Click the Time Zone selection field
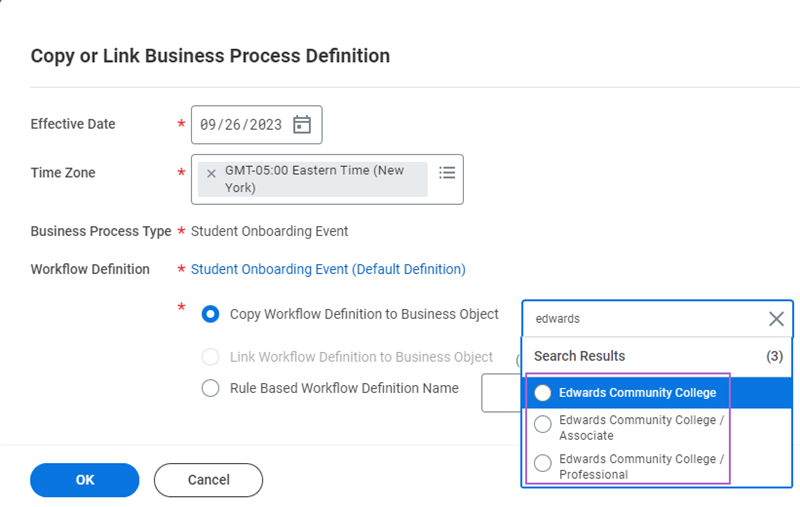This screenshot has width=800, height=507. (x=327, y=180)
